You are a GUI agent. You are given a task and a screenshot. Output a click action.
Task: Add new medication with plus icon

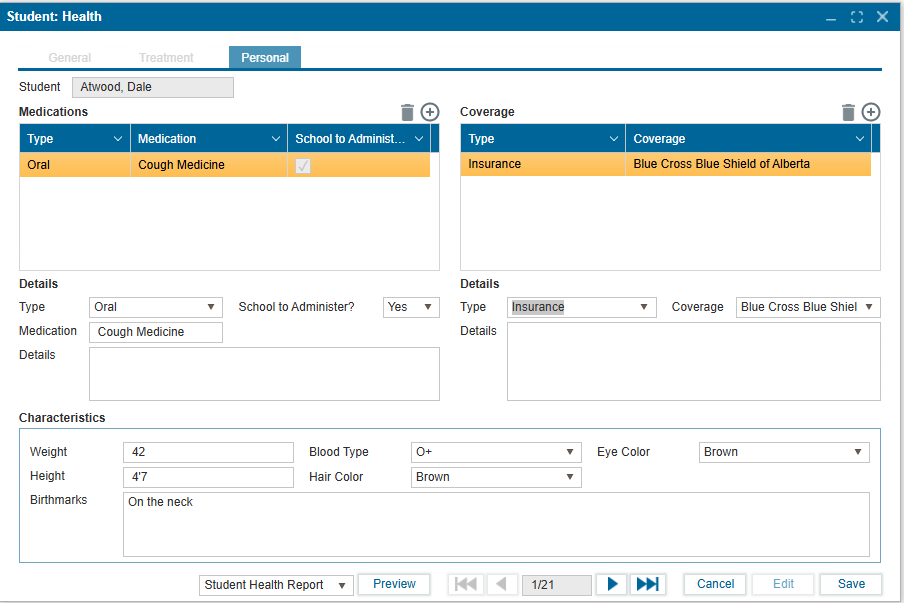430,112
